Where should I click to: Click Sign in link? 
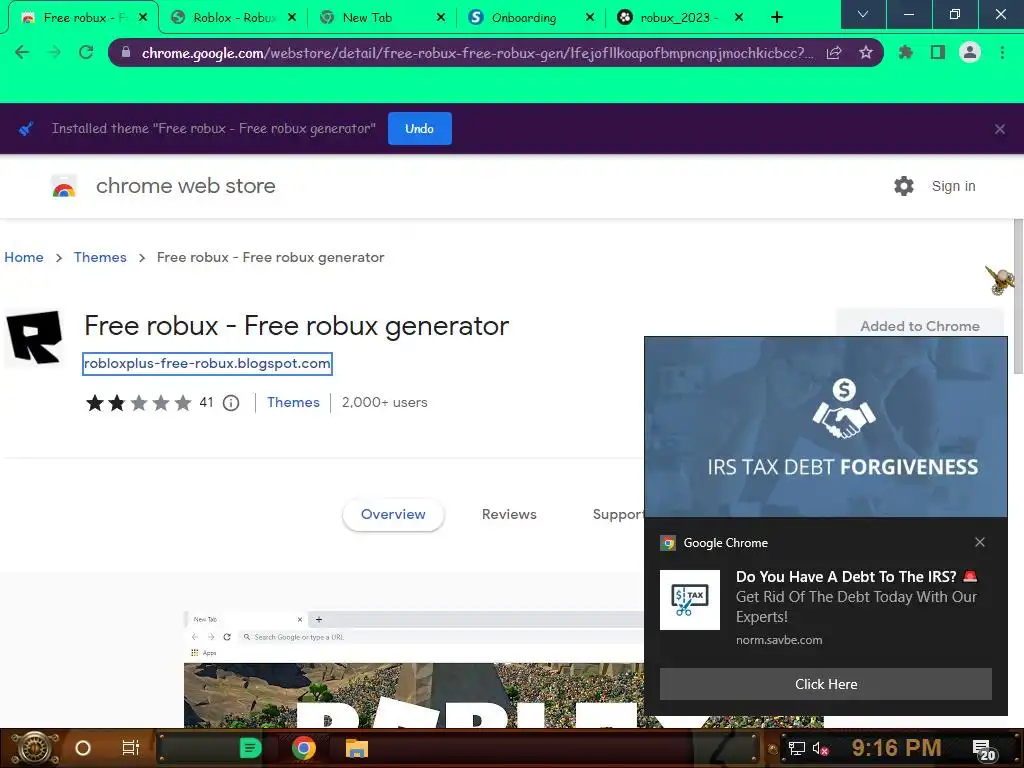click(953, 186)
